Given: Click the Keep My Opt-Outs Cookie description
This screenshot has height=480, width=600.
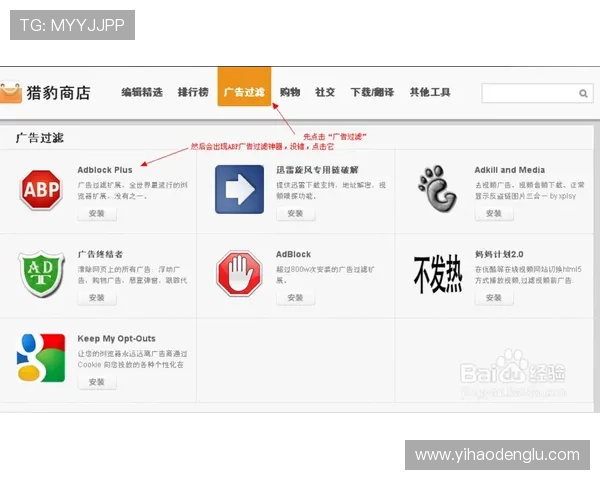Looking at the screenshot, I should 132,359.
